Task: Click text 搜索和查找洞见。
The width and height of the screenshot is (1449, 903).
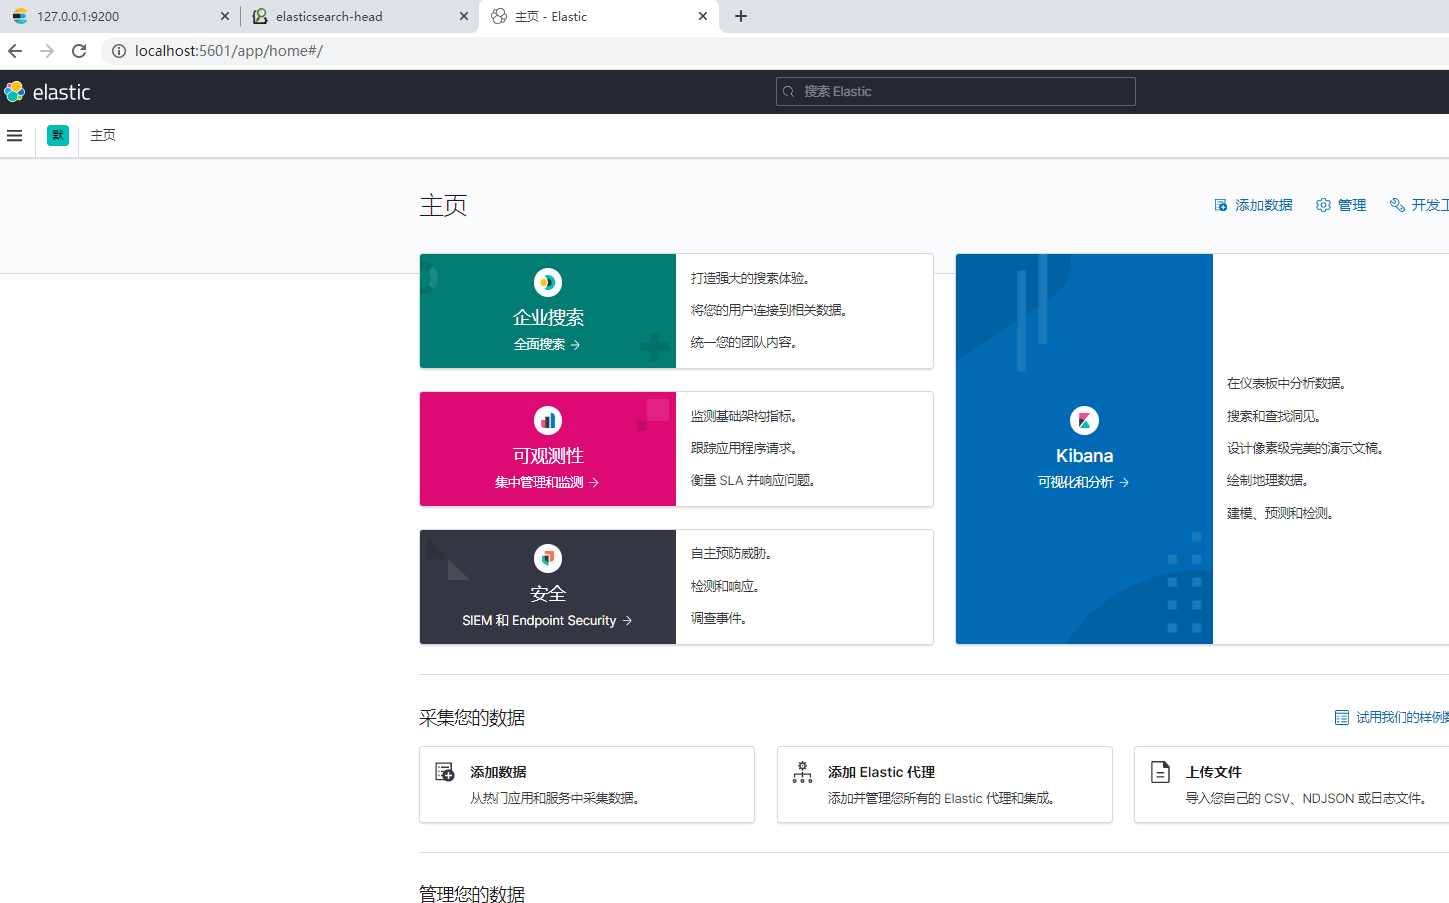Action: point(1275,416)
